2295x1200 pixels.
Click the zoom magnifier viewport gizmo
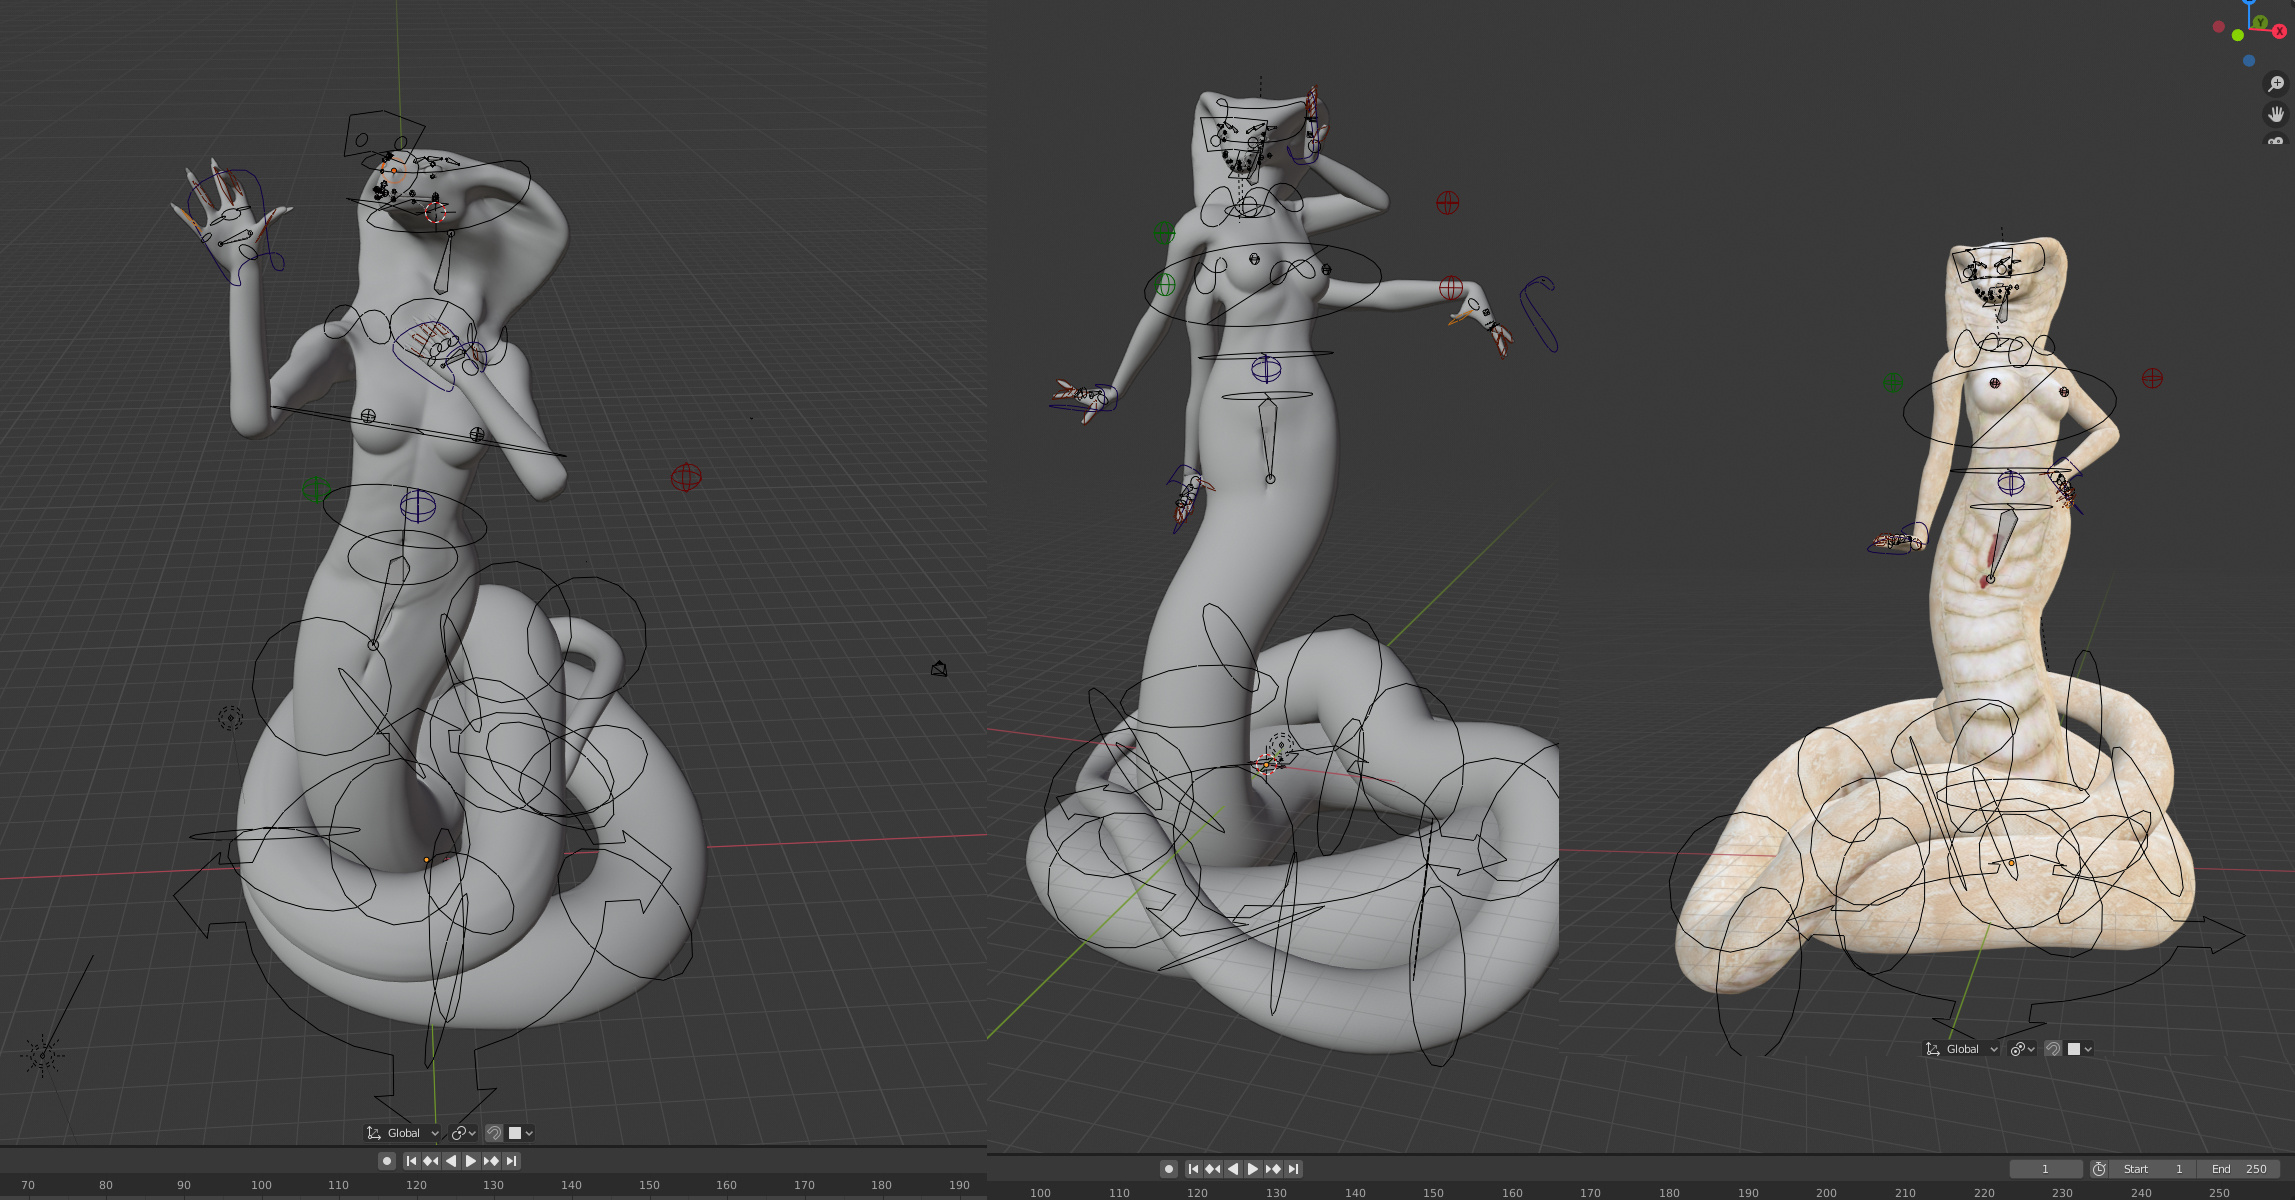pyautogui.click(x=2275, y=85)
